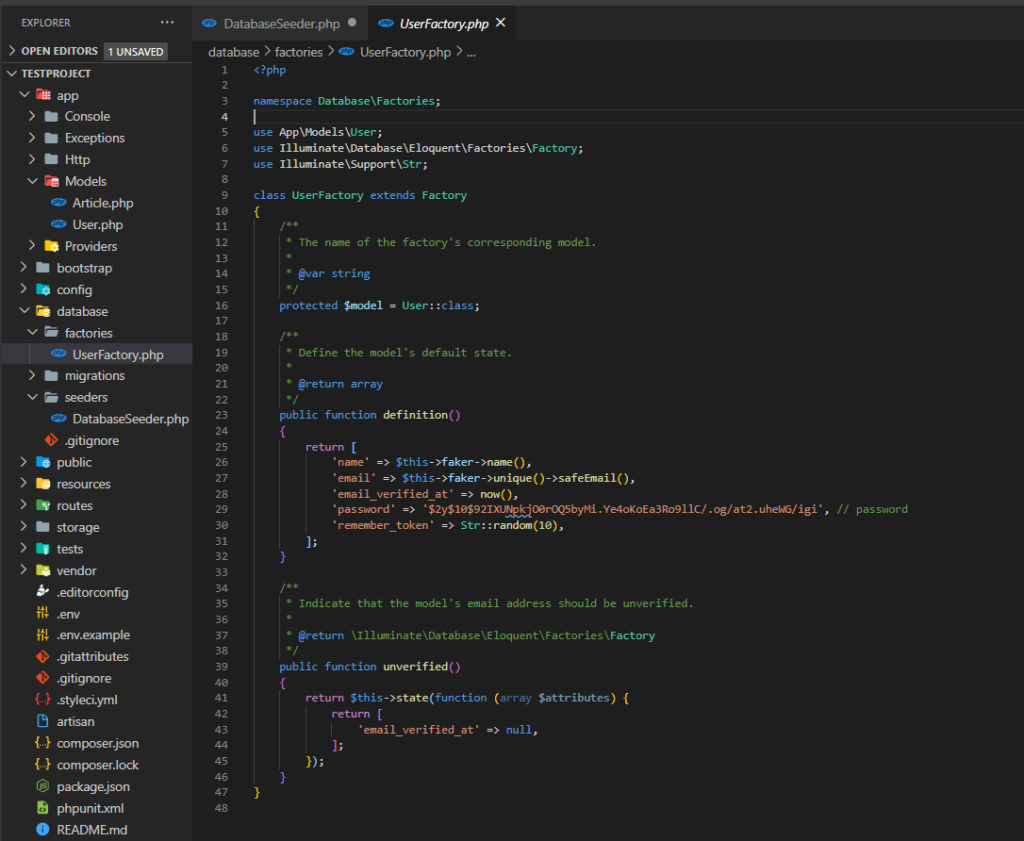Click the phpunit.xml file icon

point(42,808)
